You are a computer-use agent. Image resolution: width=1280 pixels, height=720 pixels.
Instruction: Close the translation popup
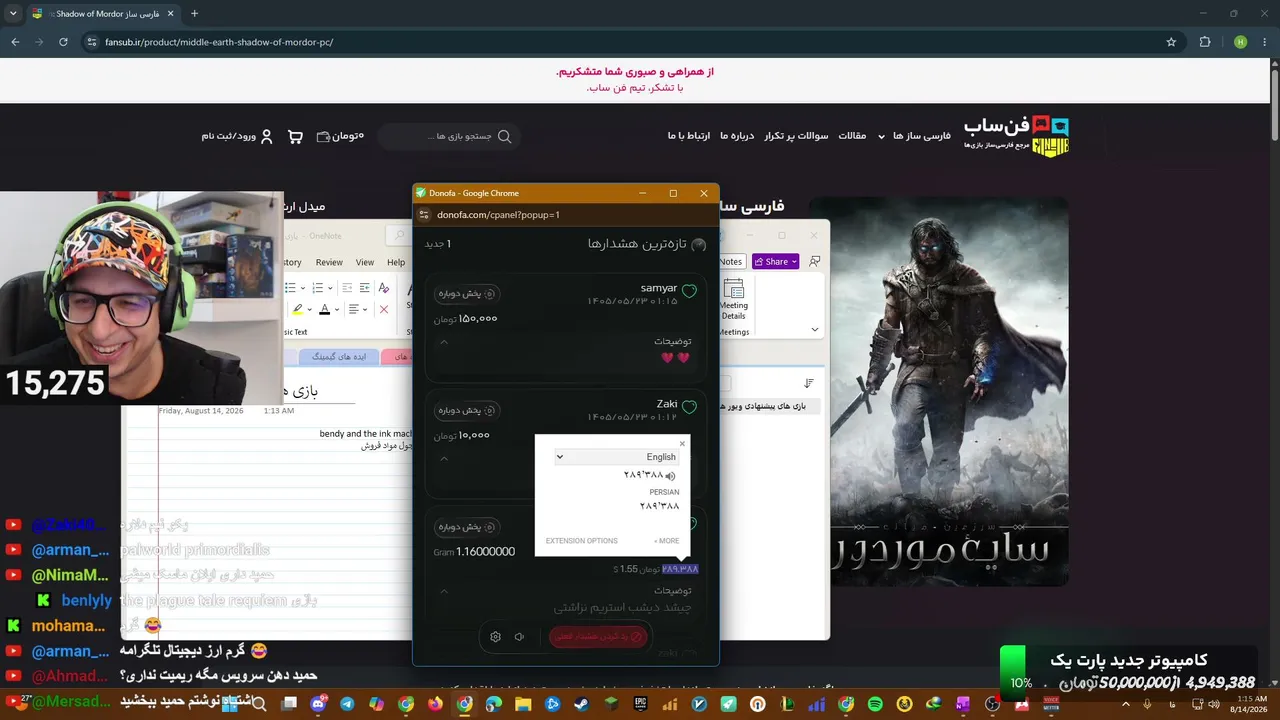pos(683,444)
